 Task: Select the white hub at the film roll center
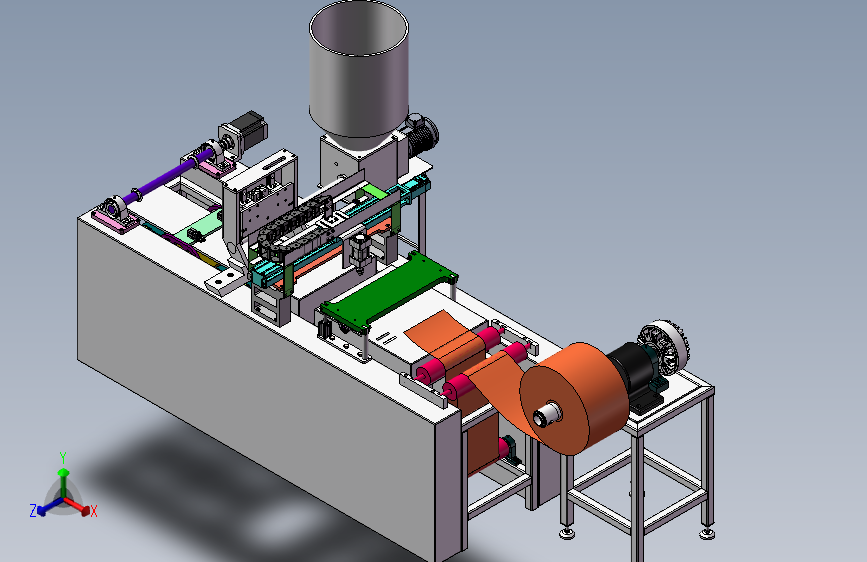coord(547,414)
